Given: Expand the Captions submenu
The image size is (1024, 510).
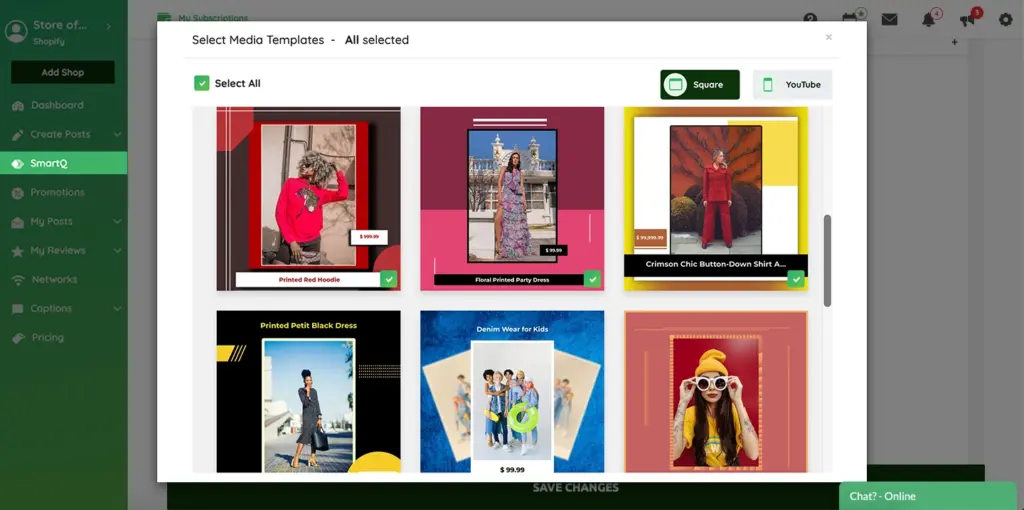Looking at the screenshot, I should pos(117,308).
